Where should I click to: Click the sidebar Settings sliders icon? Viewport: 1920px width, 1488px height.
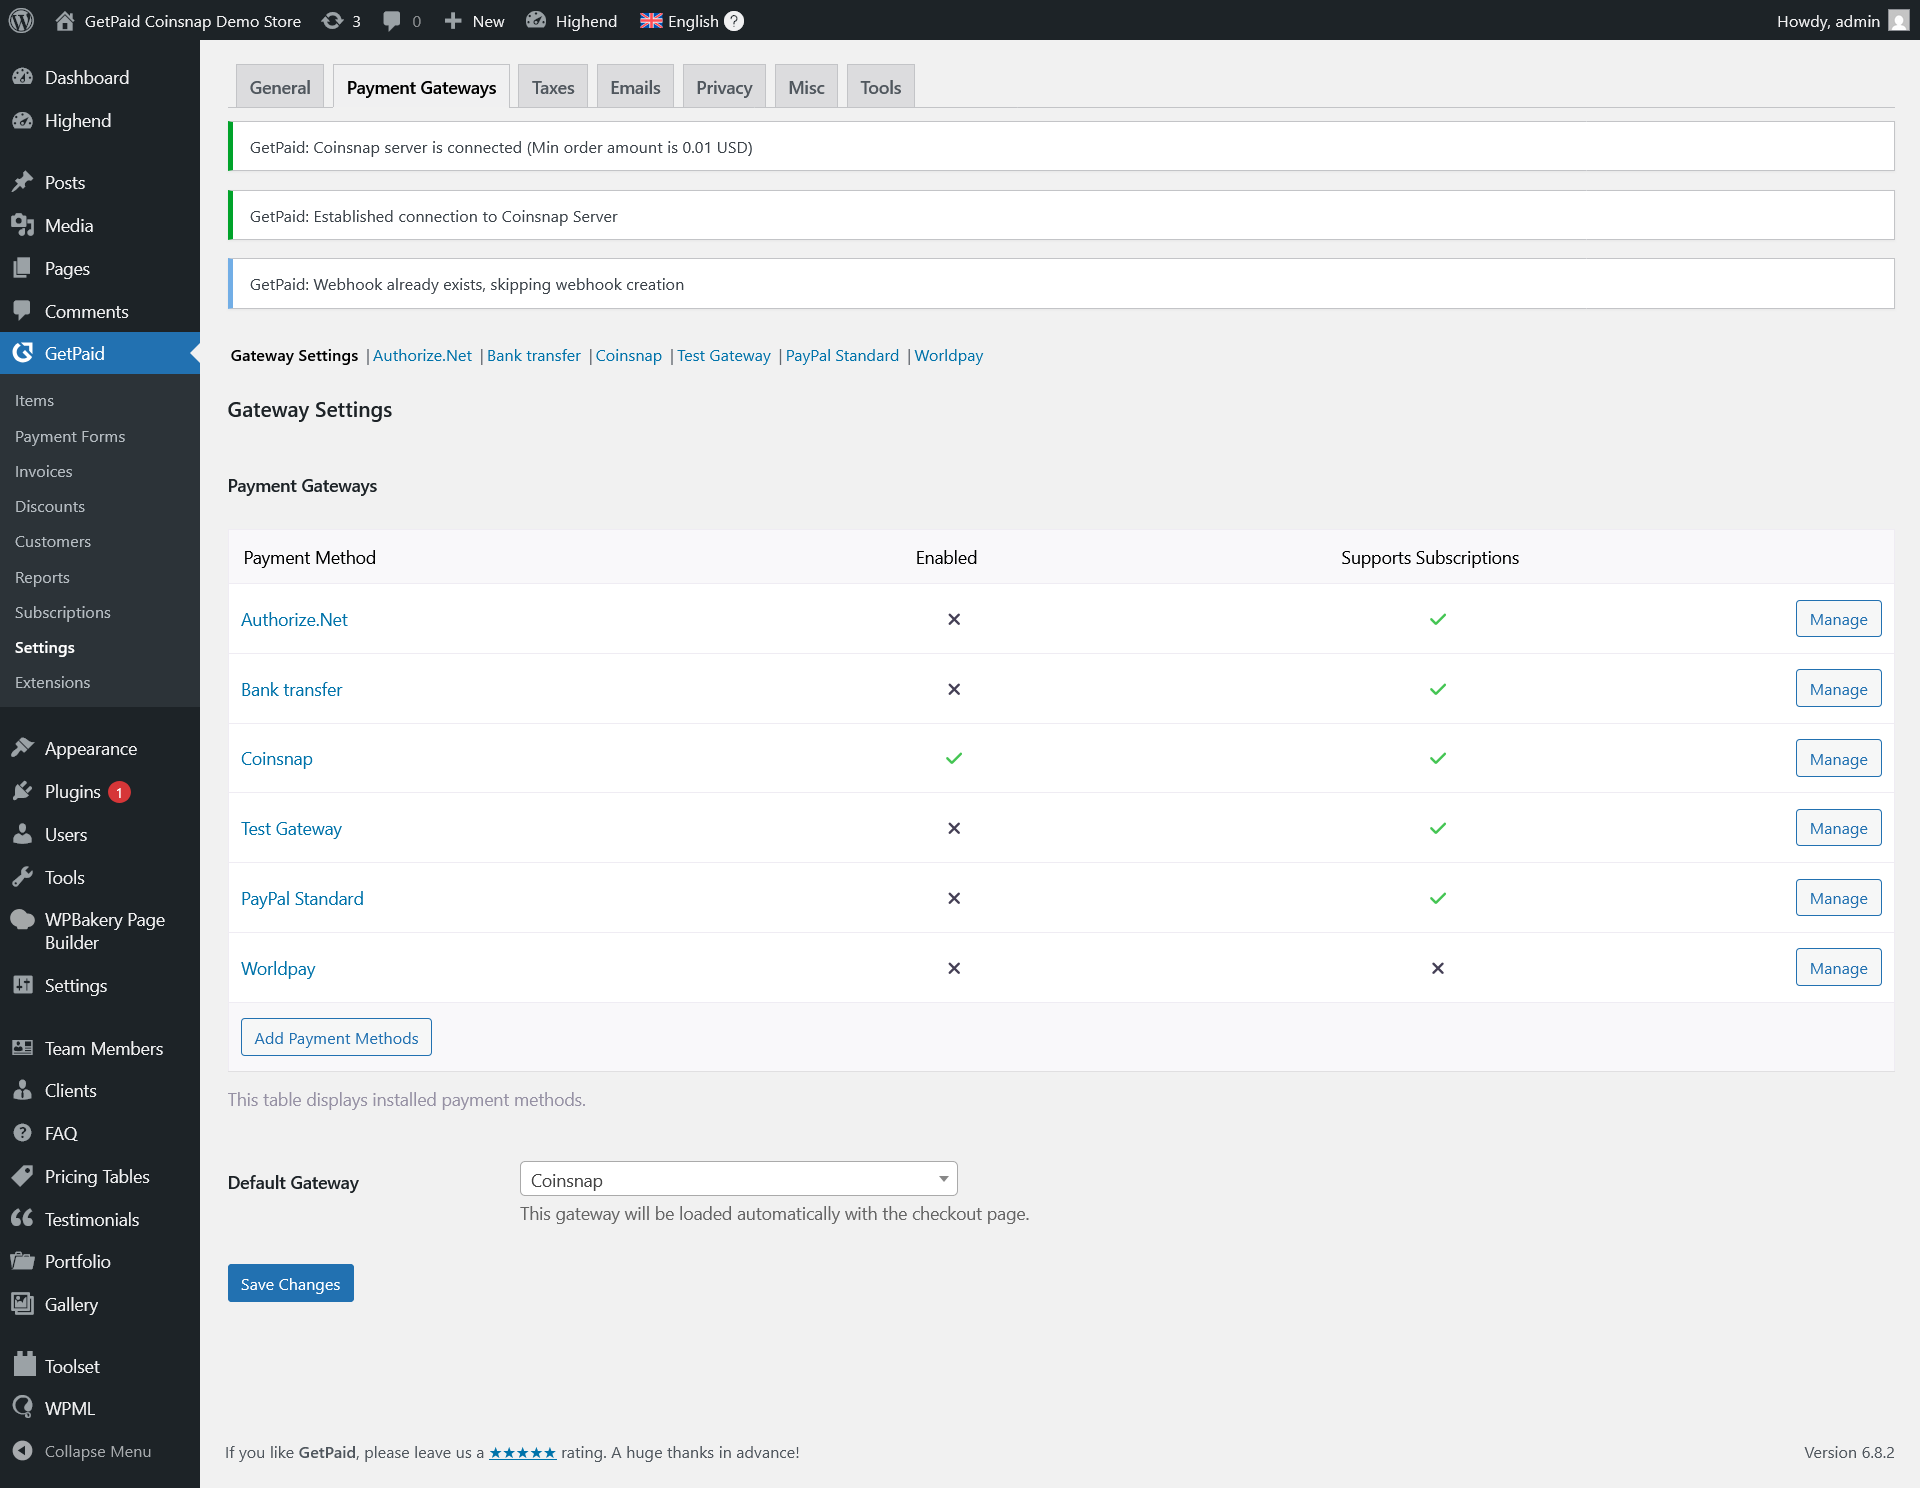click(22, 985)
